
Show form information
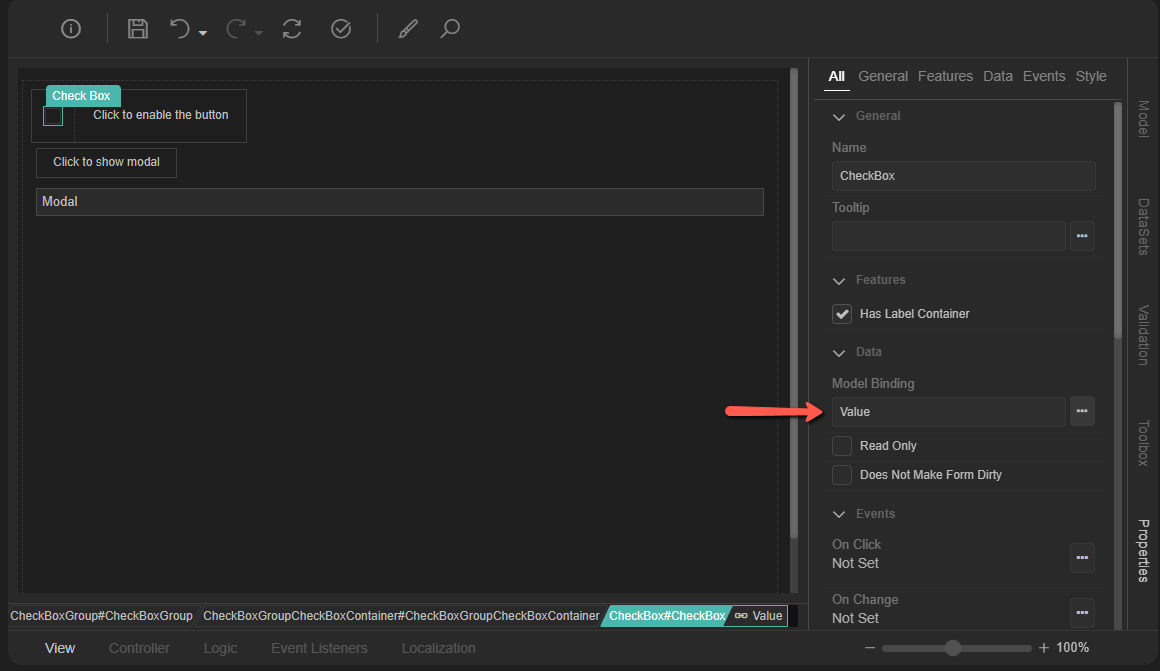click(70, 29)
